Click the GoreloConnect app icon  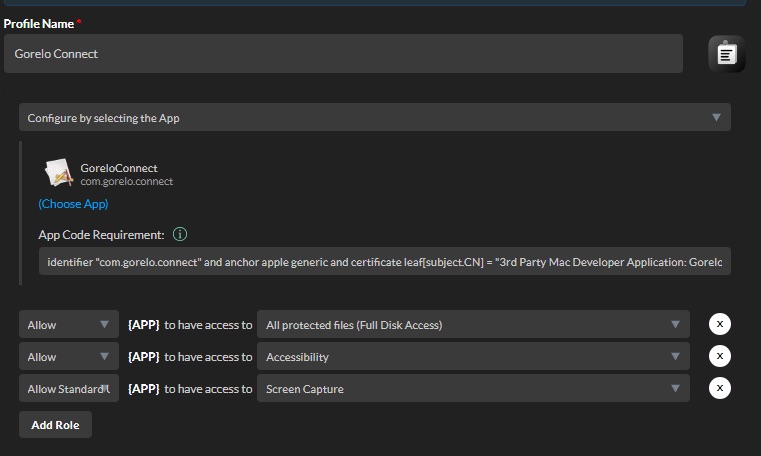click(58, 174)
